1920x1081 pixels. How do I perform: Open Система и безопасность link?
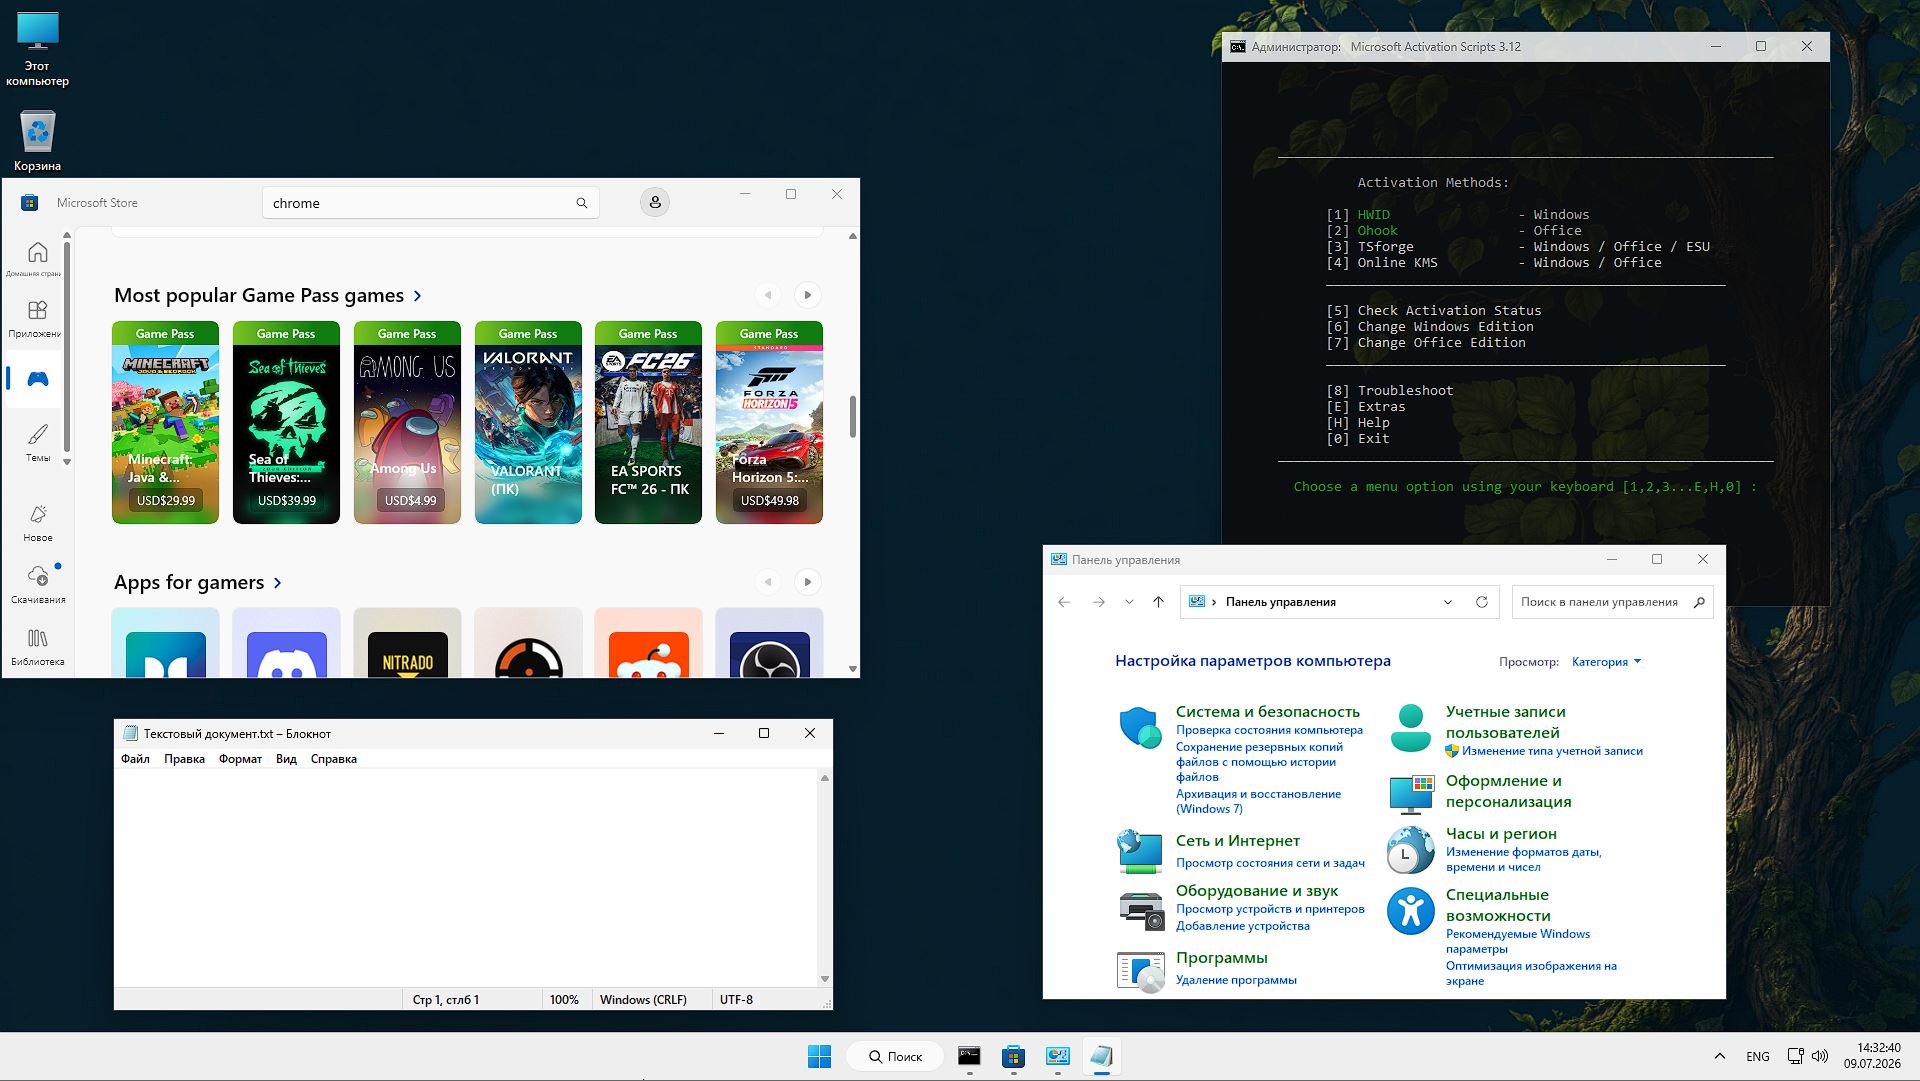(x=1267, y=712)
